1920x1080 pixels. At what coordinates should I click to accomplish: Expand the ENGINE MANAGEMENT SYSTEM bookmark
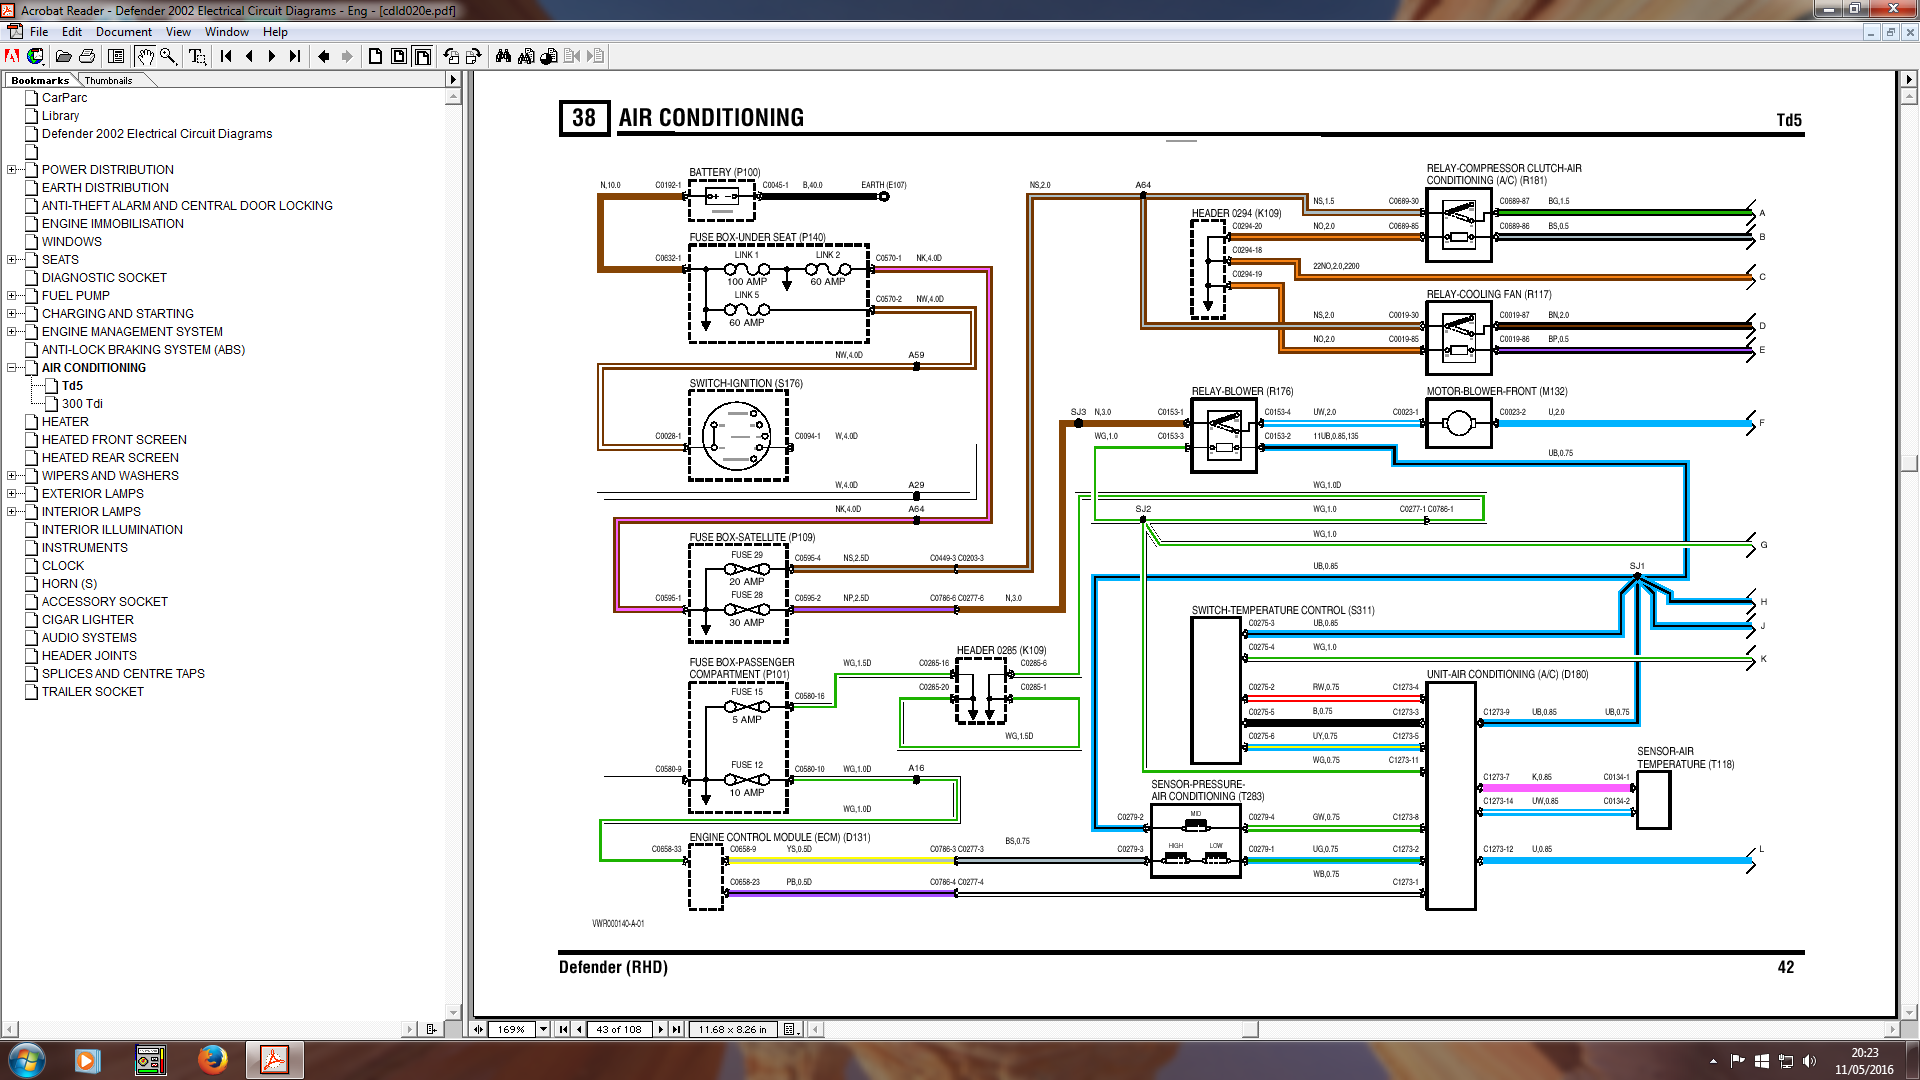click(x=12, y=332)
